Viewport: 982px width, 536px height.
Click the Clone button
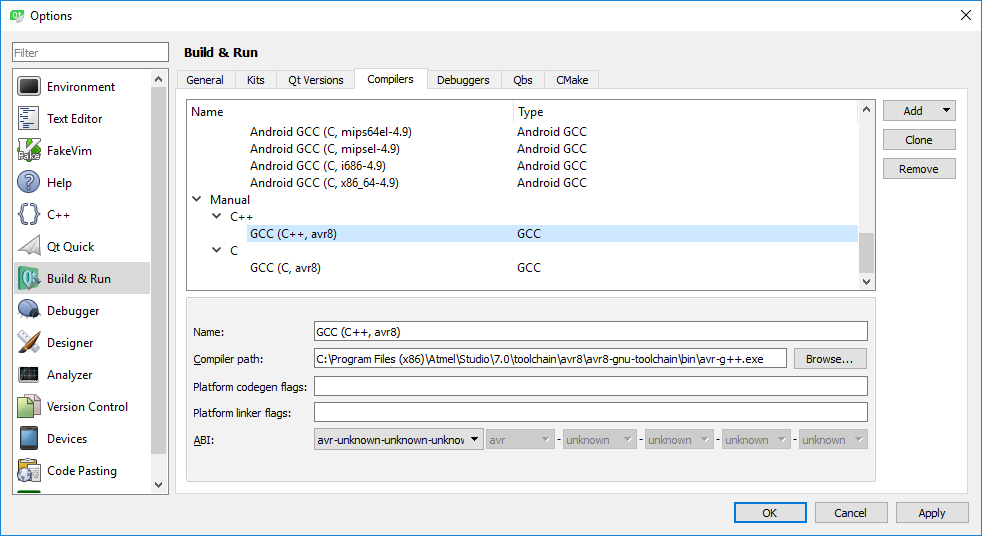[x=919, y=140]
